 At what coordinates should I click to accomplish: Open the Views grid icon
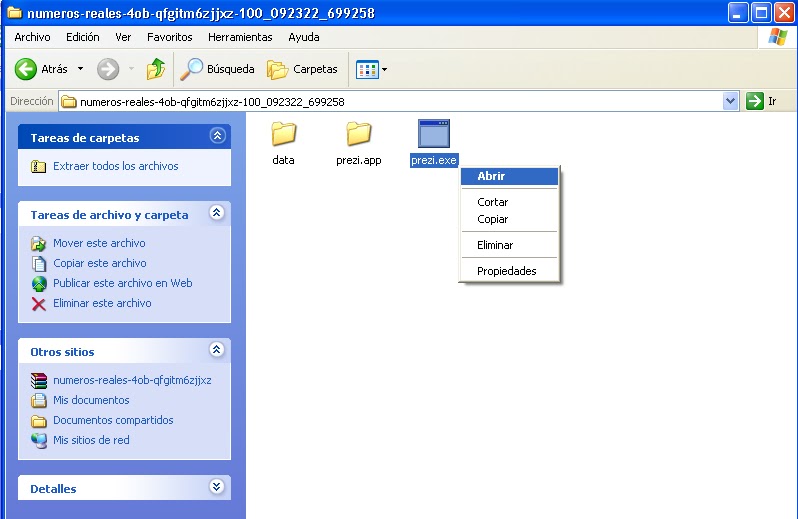(367, 69)
